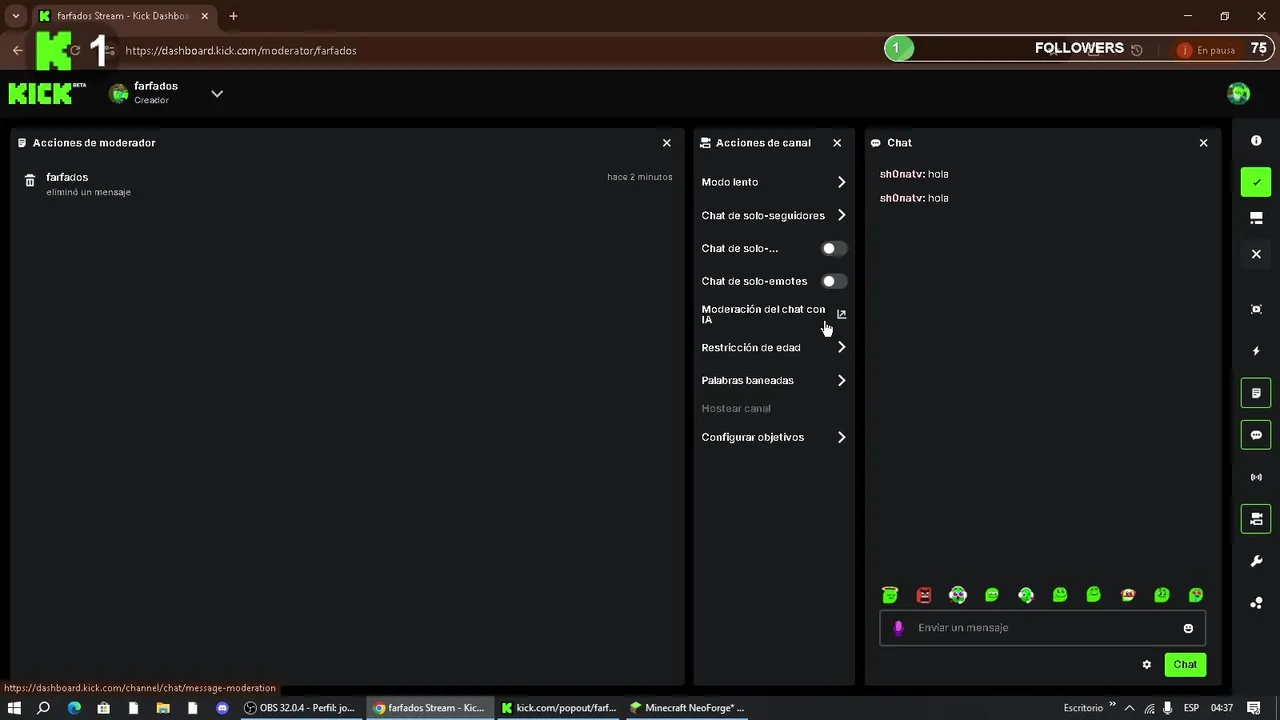Click the lightning bolt icon in sidebar

click(1256, 351)
